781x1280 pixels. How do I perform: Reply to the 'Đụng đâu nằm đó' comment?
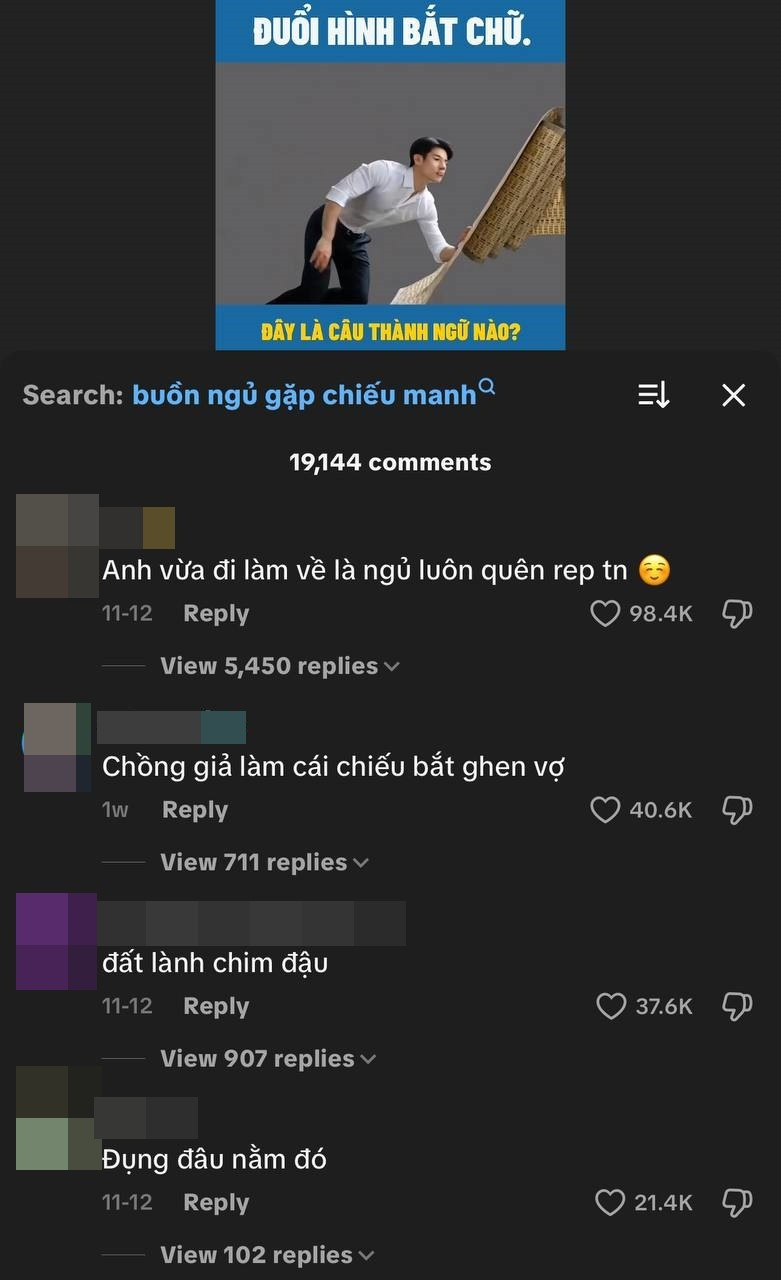click(216, 1202)
